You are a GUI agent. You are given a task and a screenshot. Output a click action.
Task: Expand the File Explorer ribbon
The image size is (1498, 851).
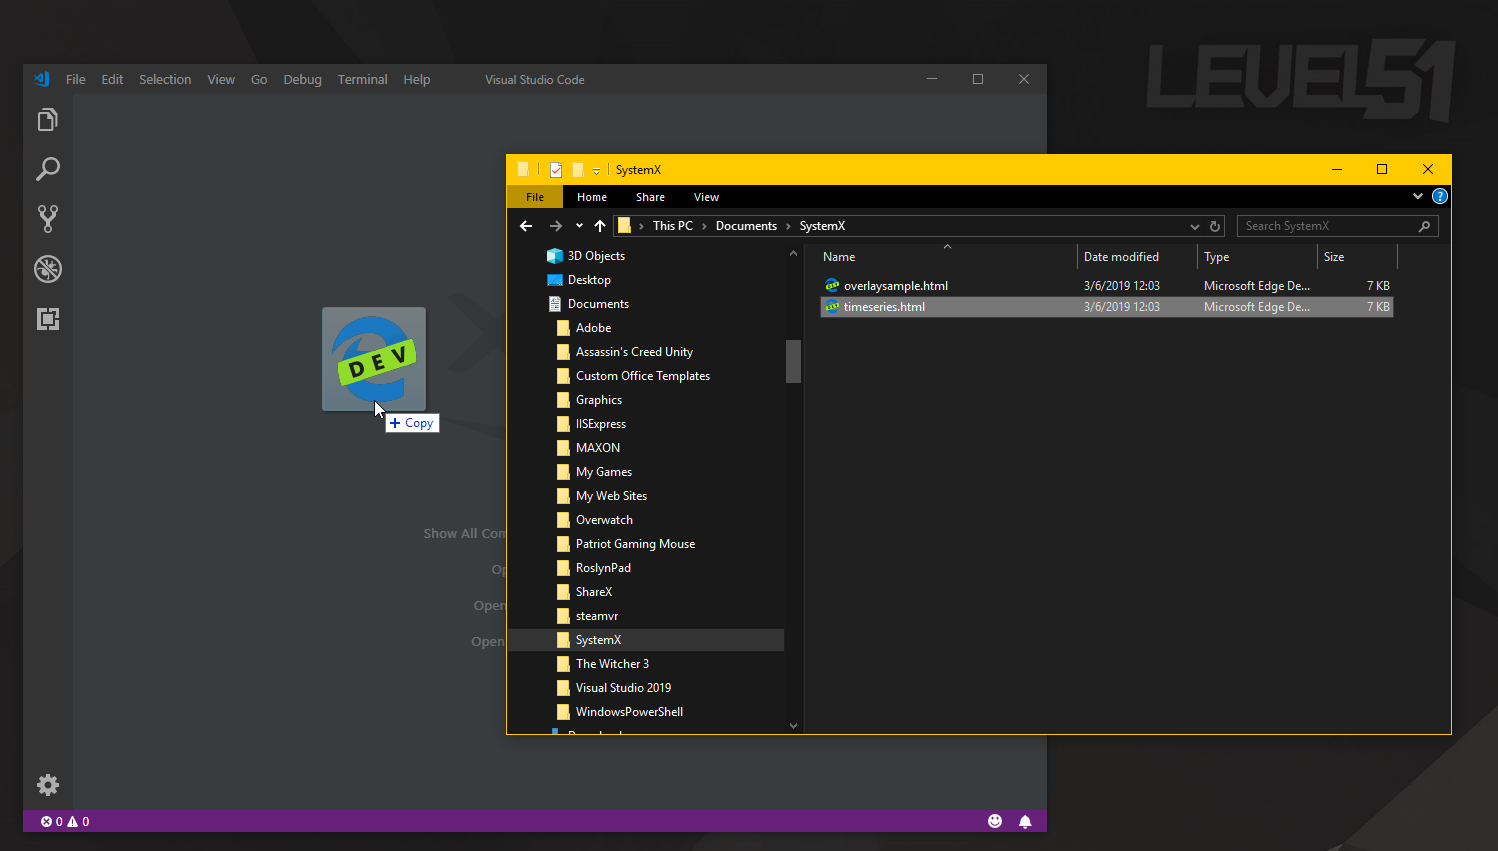point(1418,197)
